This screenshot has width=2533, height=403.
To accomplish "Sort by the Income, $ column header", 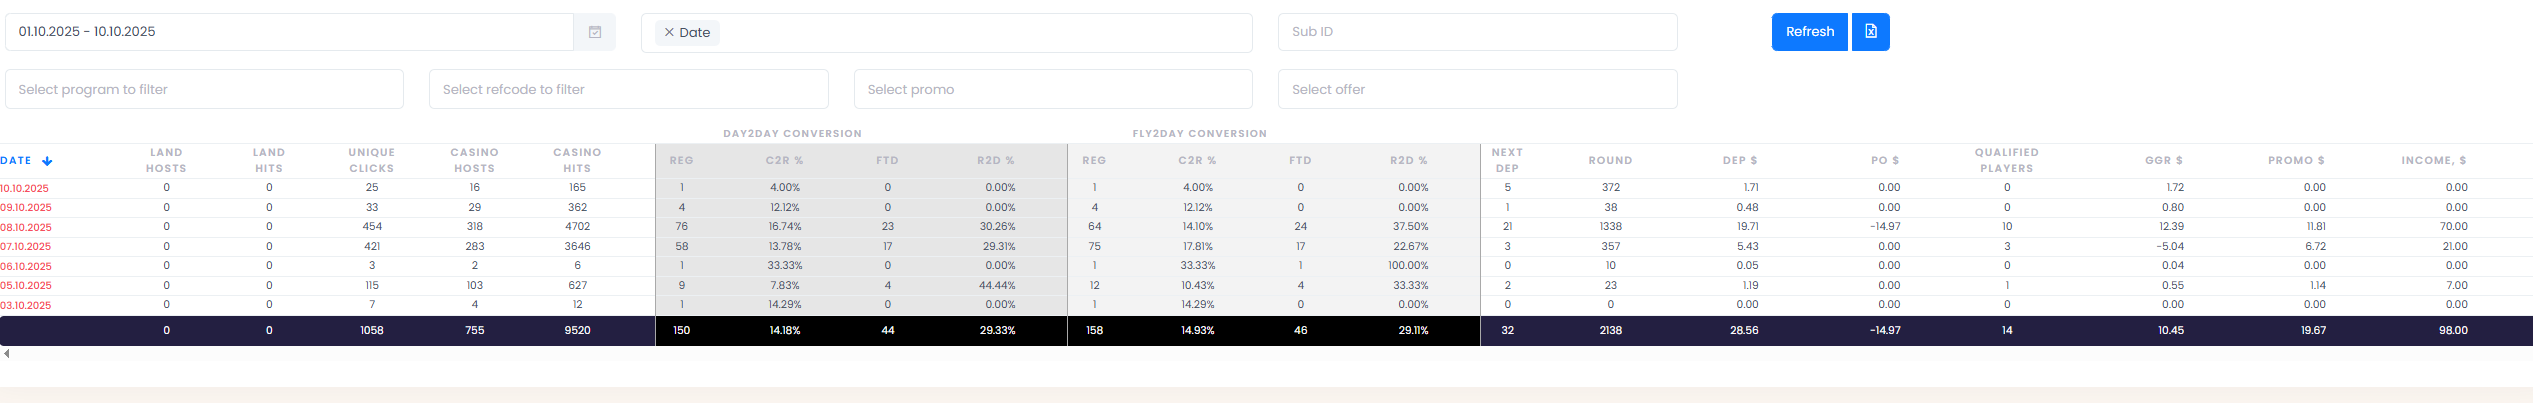I will (2433, 160).
